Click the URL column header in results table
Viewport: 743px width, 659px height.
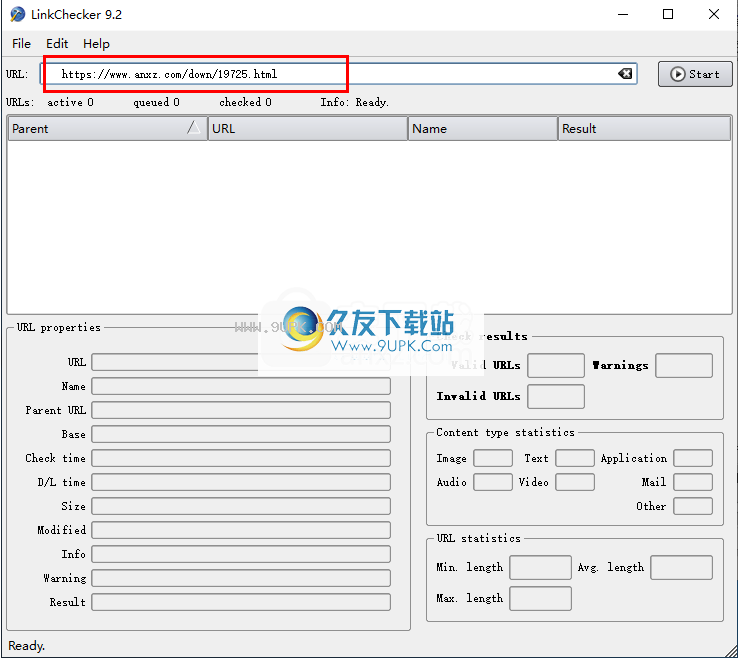308,128
